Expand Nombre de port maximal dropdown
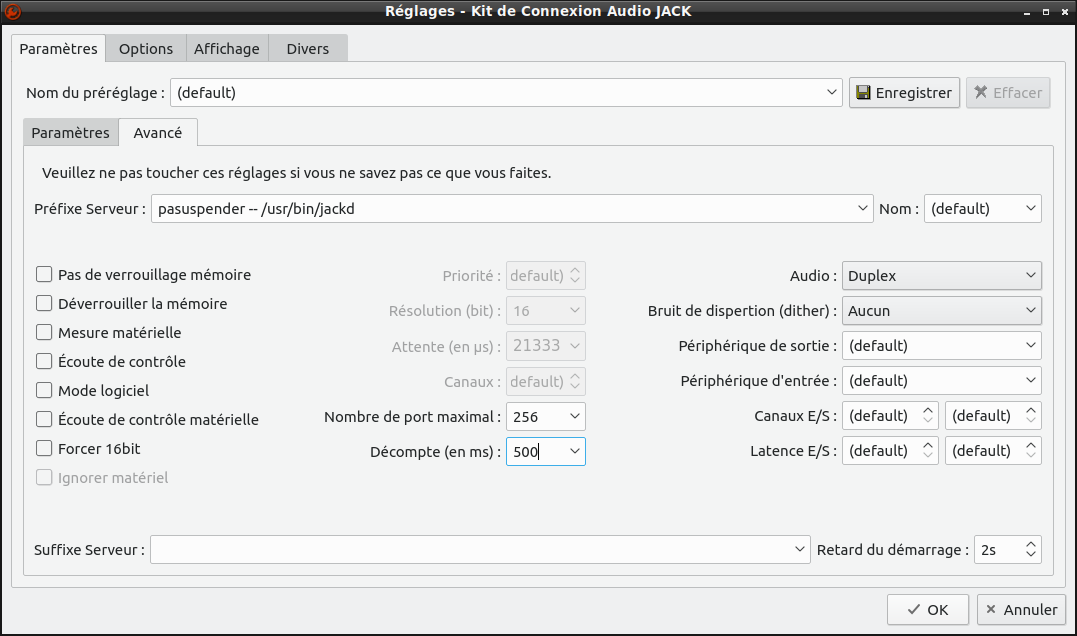 click(575, 417)
